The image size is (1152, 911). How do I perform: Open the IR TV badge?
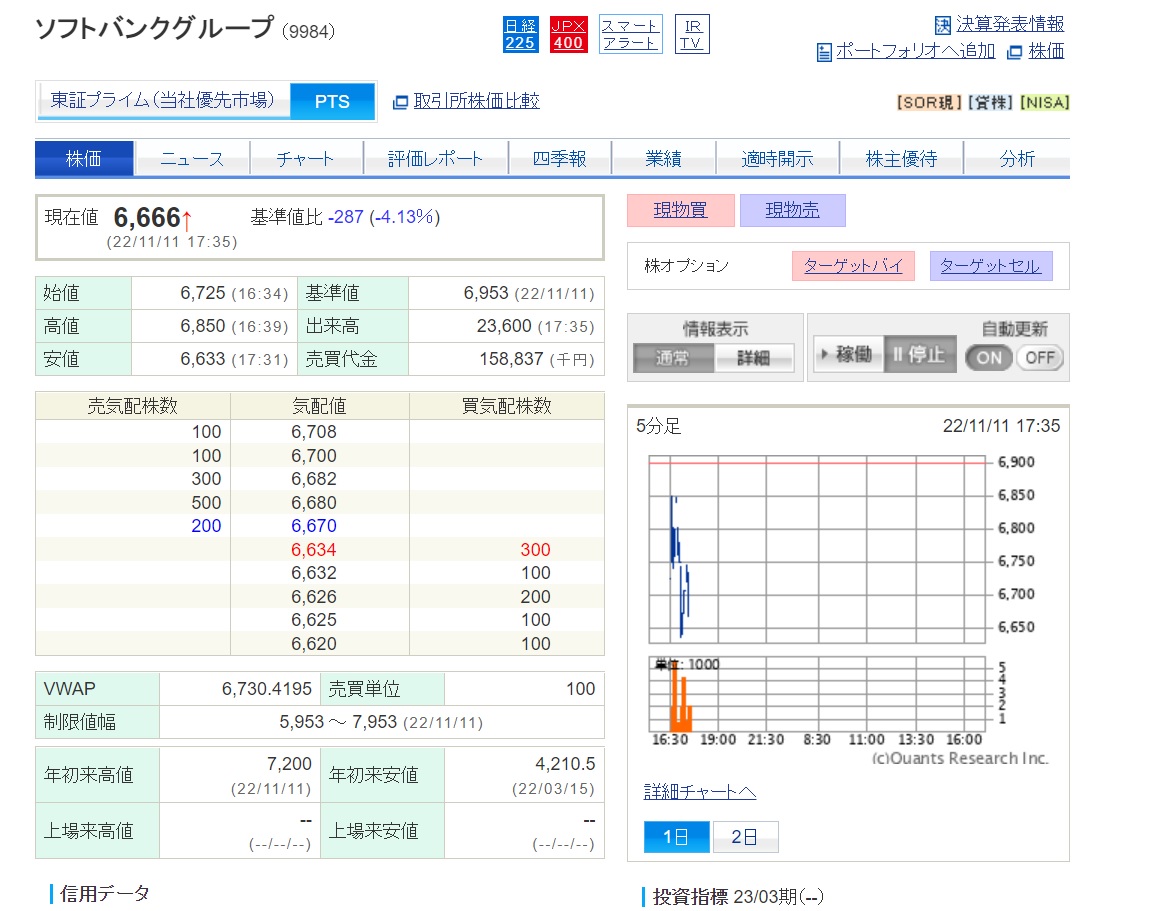point(692,35)
